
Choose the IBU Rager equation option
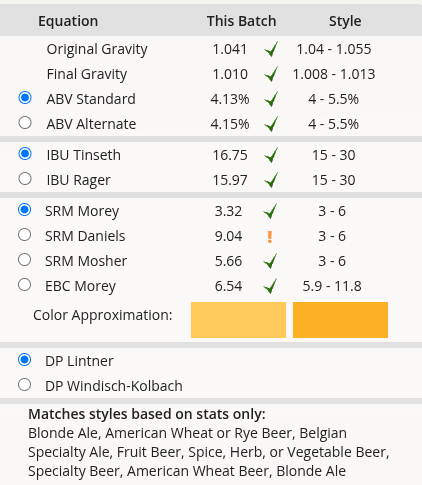point(25,179)
